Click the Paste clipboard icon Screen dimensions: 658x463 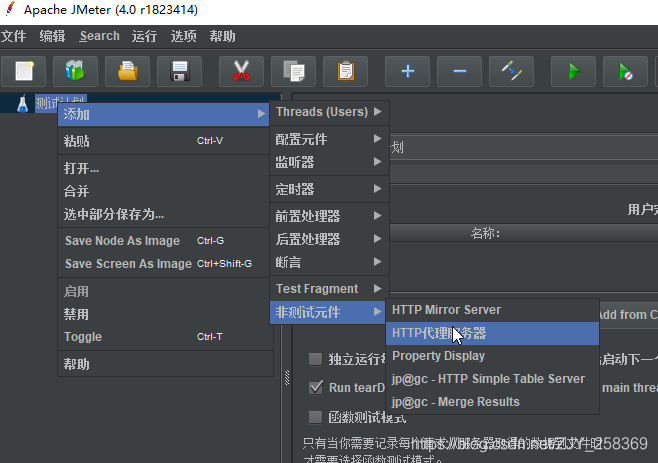pos(345,71)
